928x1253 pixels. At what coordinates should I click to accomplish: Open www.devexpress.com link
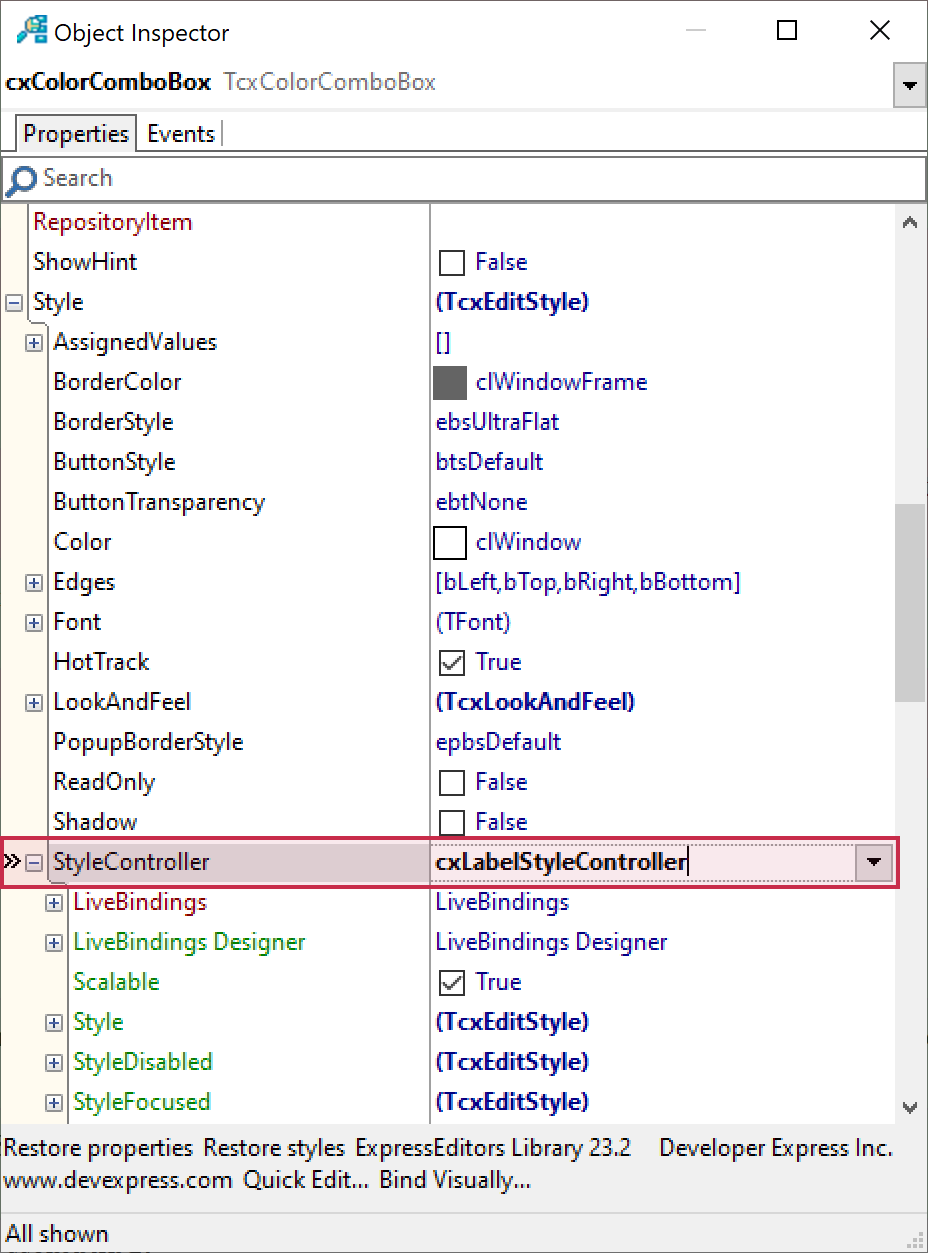pos(118,1180)
